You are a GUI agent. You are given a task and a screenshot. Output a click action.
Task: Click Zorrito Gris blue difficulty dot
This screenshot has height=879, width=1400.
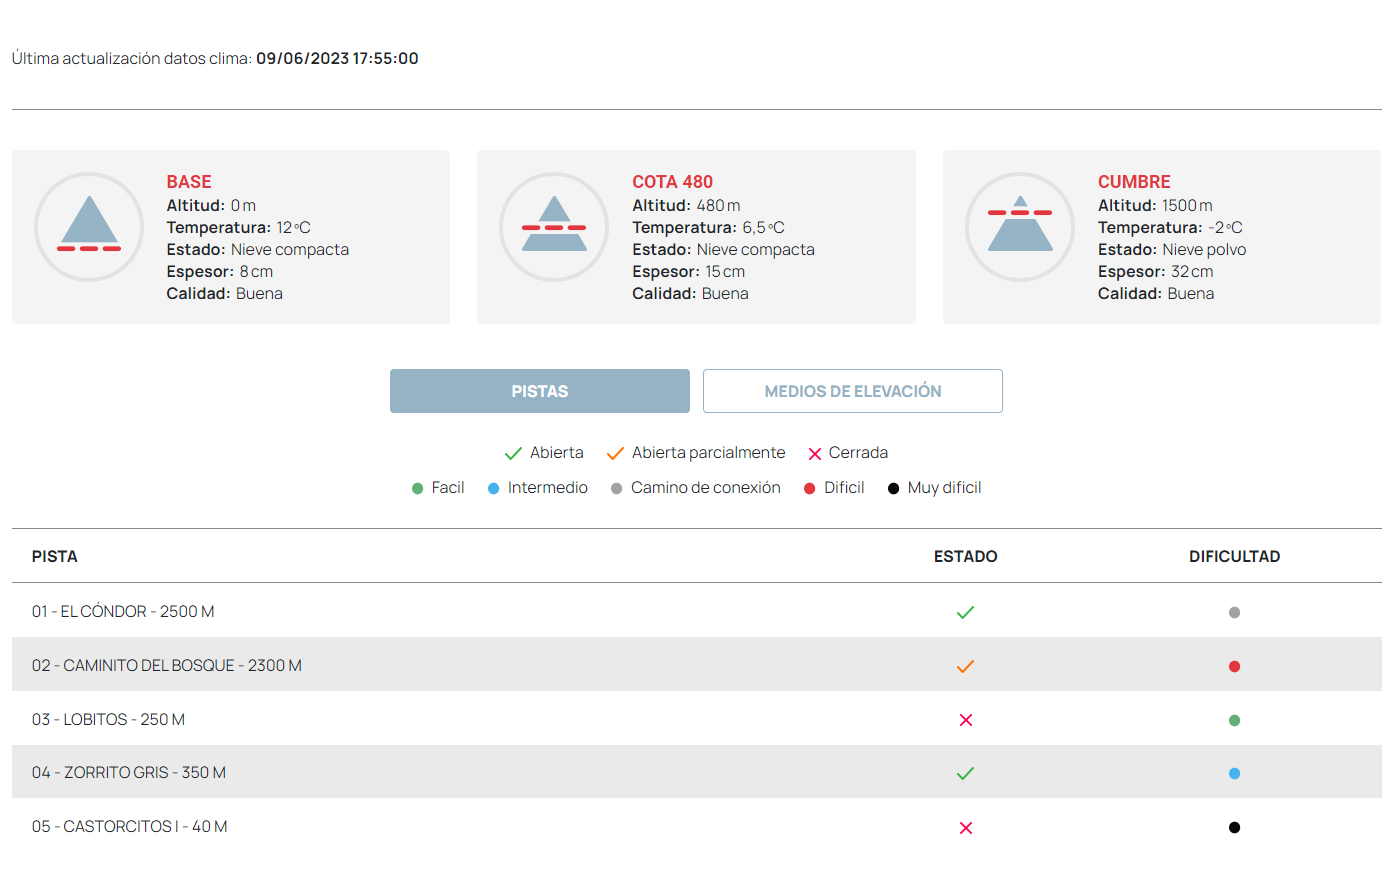click(1234, 773)
